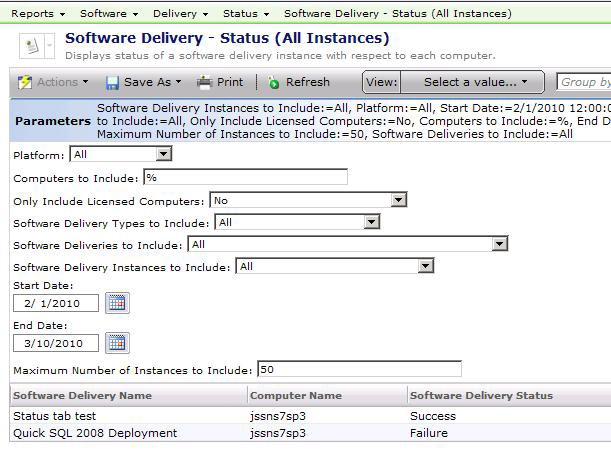The image size is (611, 466).
Task: Open the View 'Select a value...' dropdown
Action: (472, 82)
